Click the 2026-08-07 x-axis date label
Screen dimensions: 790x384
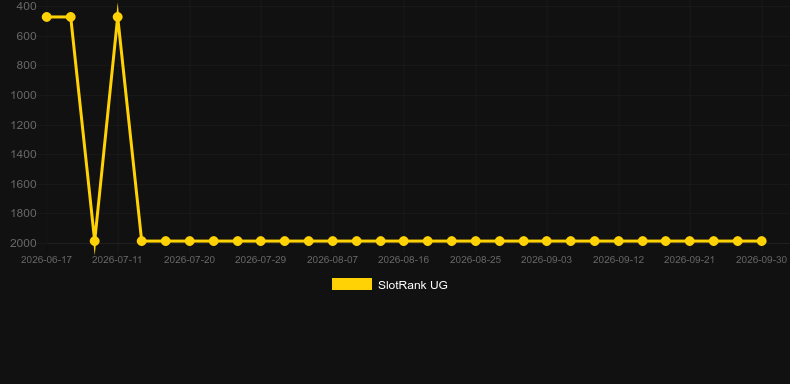333,260
